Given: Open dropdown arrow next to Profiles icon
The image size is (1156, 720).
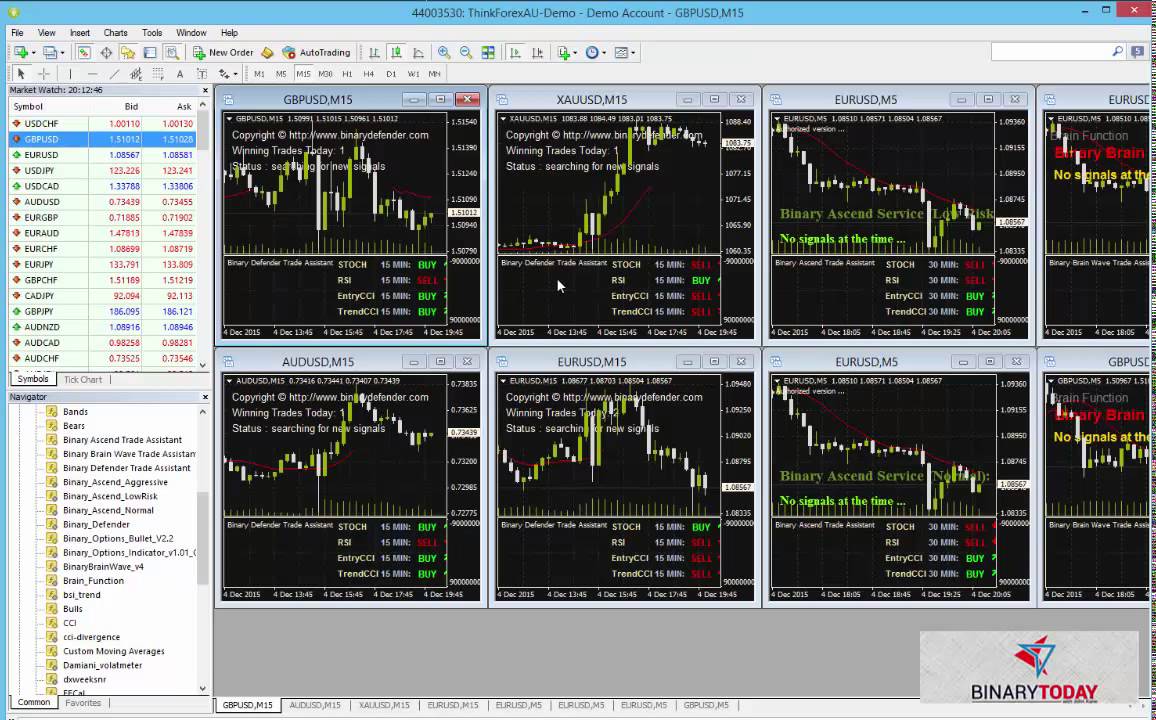Looking at the screenshot, I should pyautogui.click(x=62, y=53).
